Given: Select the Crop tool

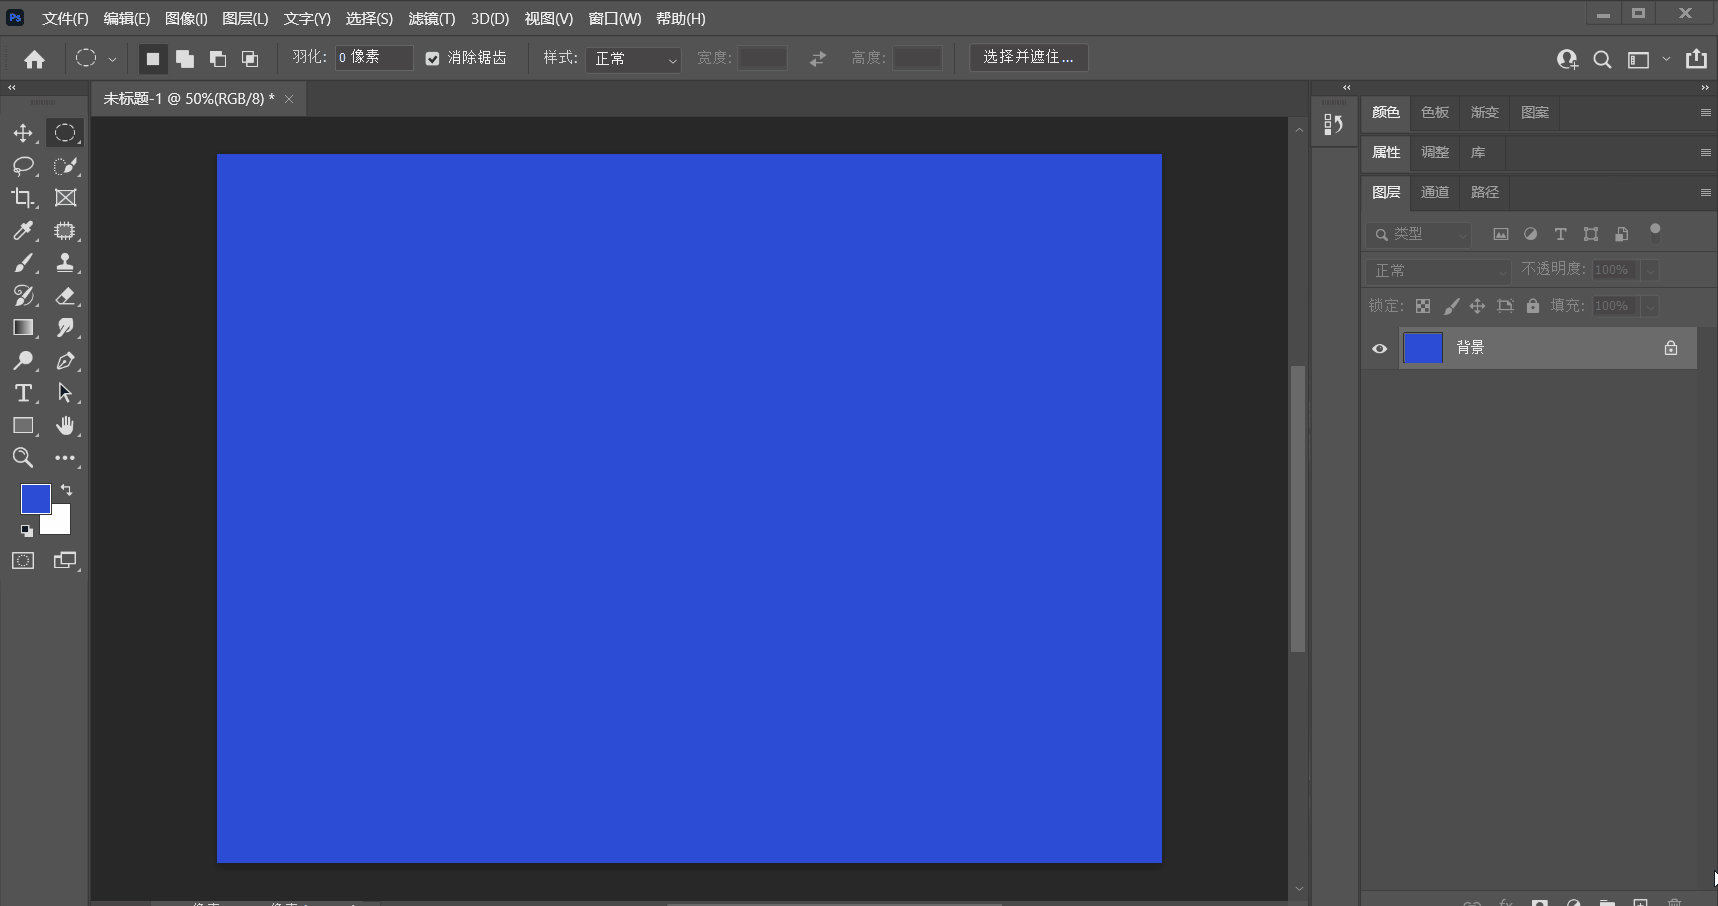Looking at the screenshot, I should pos(23,198).
